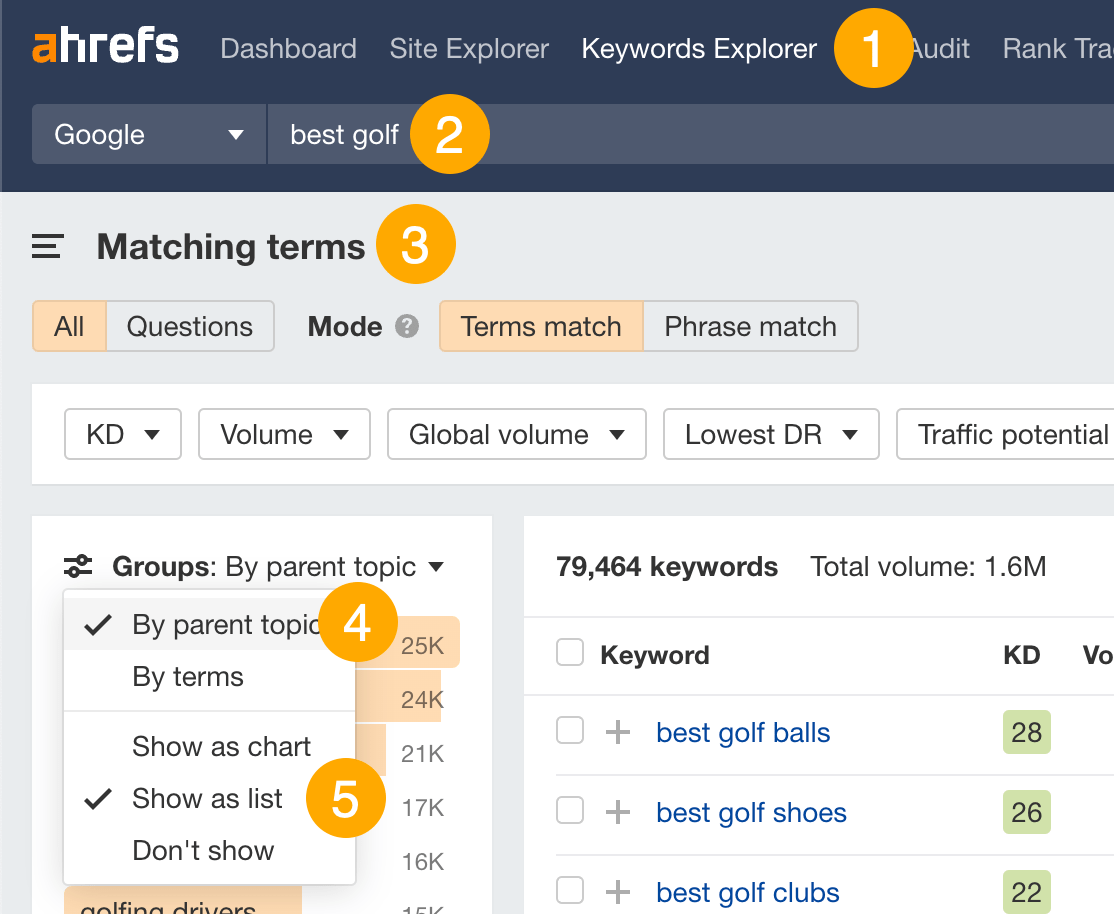Screen dimensions: 1114x914
Task: Choose Show as list option
Action: [210, 798]
